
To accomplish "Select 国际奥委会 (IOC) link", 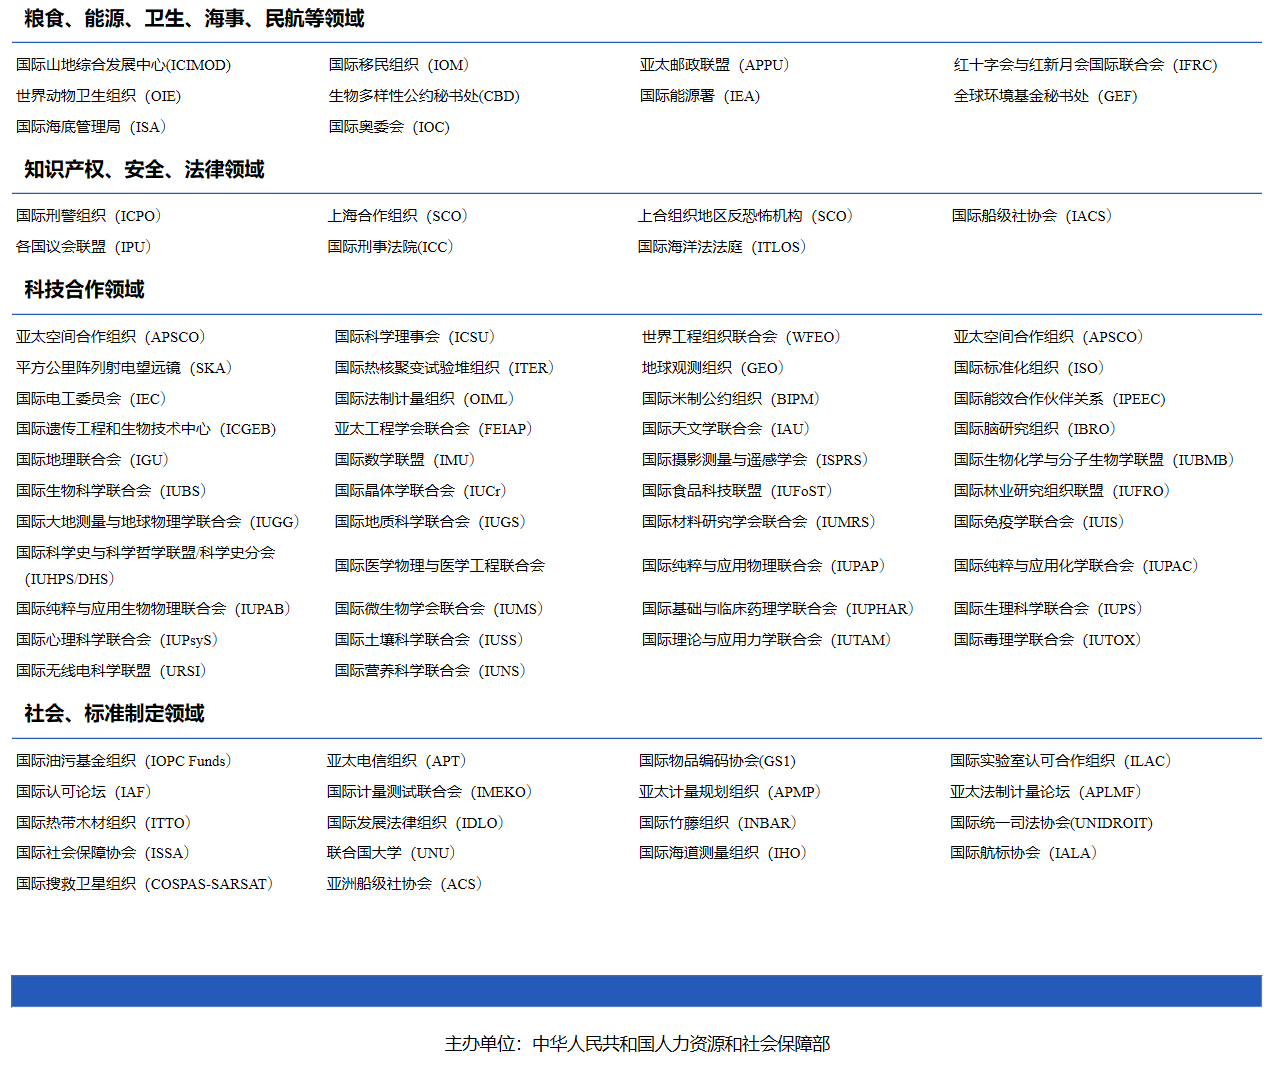I will point(389,127).
